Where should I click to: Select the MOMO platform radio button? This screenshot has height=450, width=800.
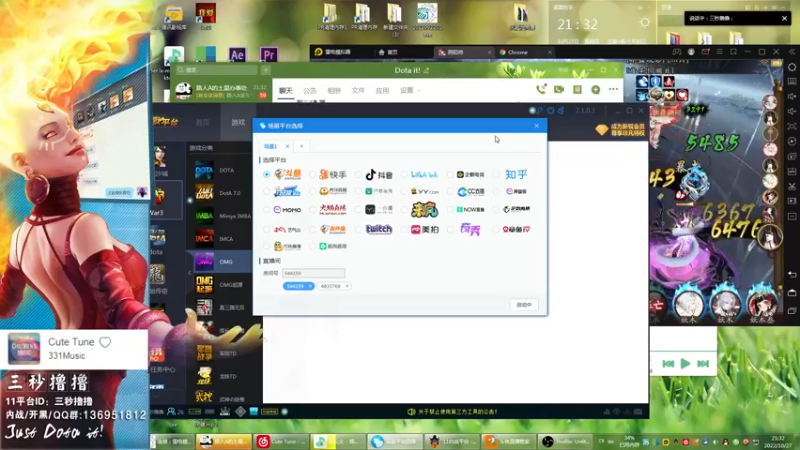pos(266,210)
